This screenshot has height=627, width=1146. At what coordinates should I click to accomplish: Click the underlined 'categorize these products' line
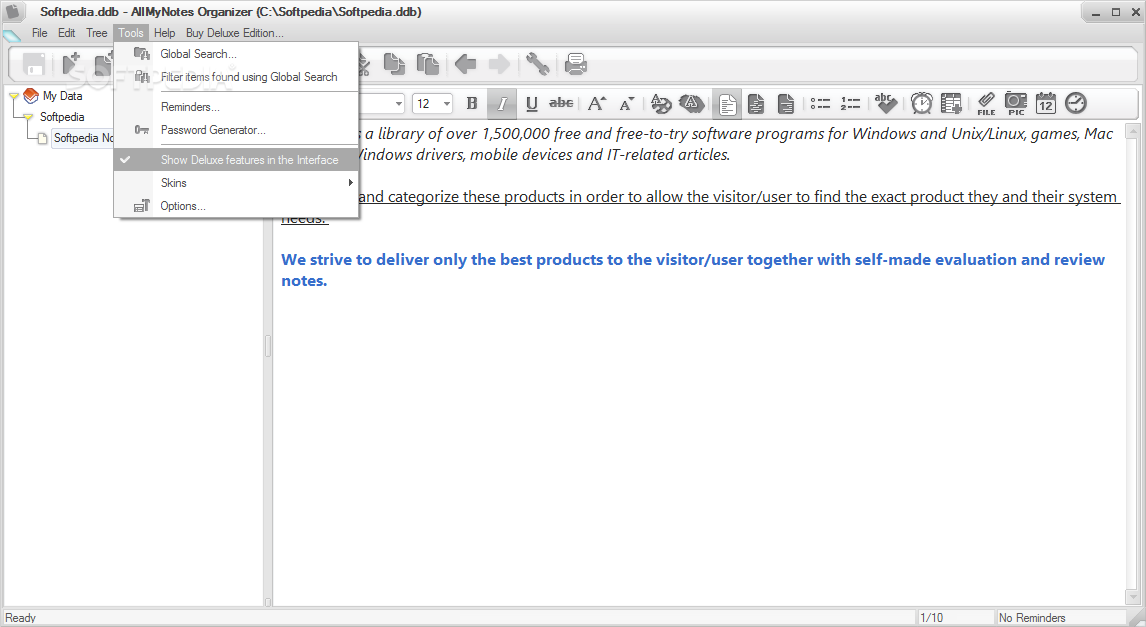pyautogui.click(x=738, y=197)
